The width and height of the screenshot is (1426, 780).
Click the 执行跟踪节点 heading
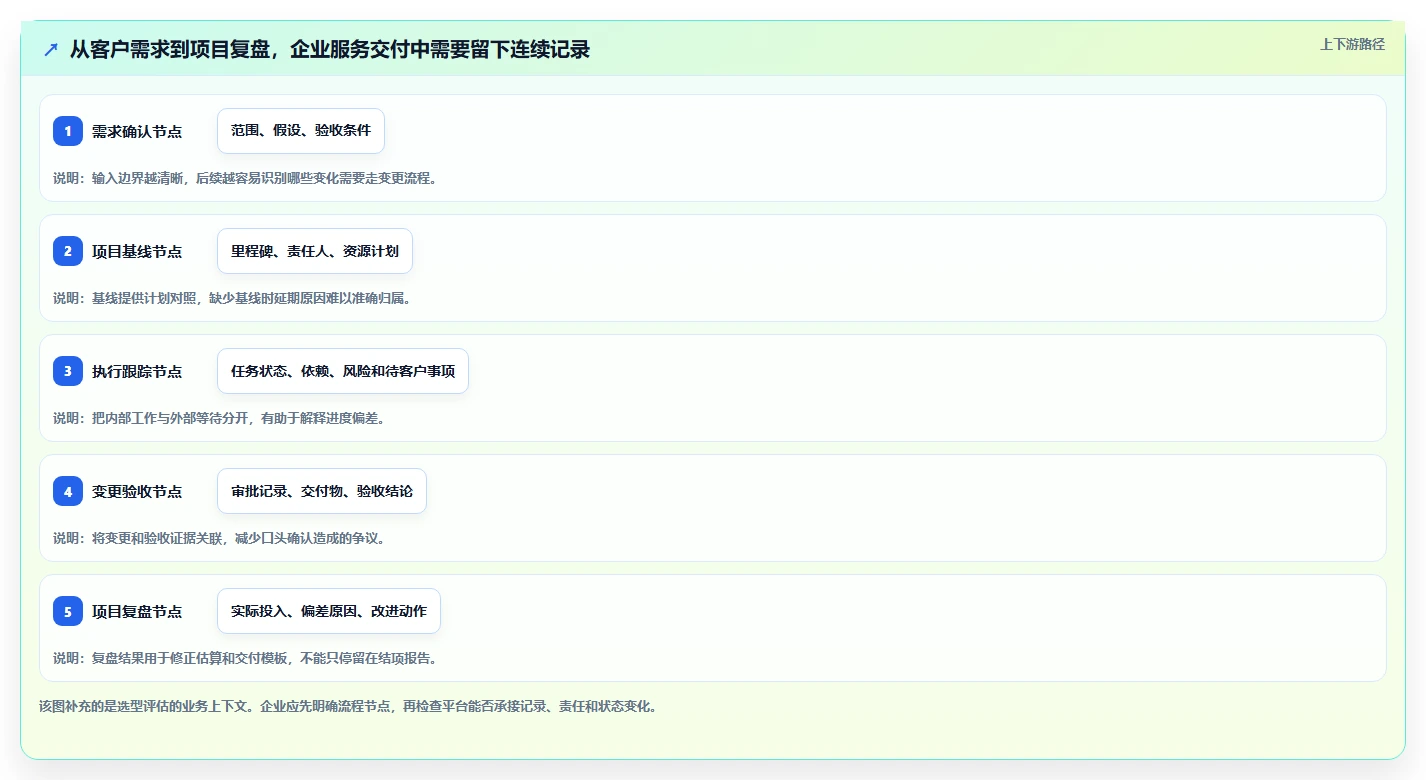[137, 371]
